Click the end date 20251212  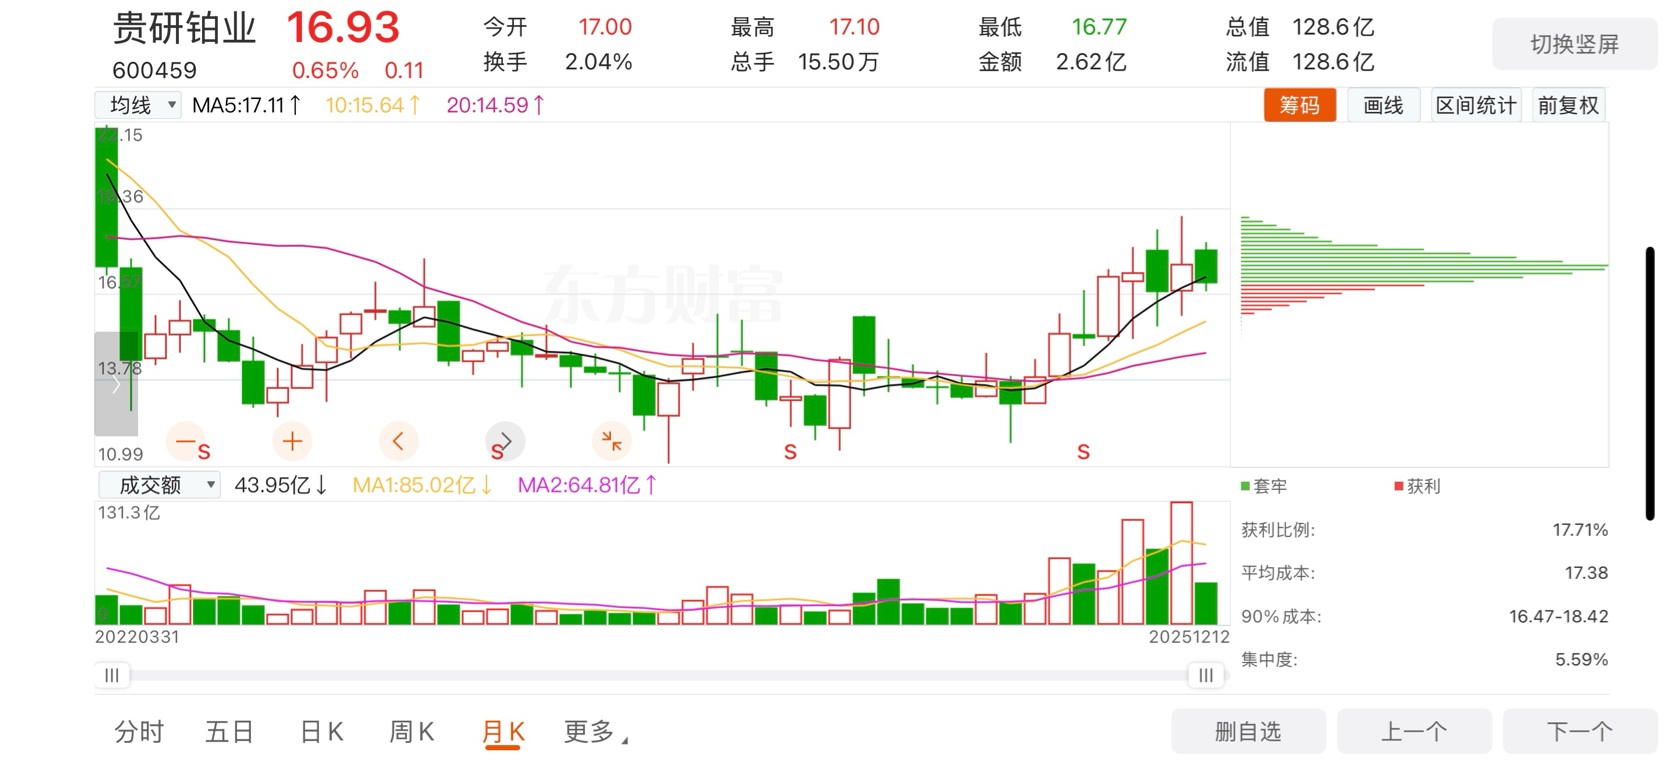[x=1189, y=637]
